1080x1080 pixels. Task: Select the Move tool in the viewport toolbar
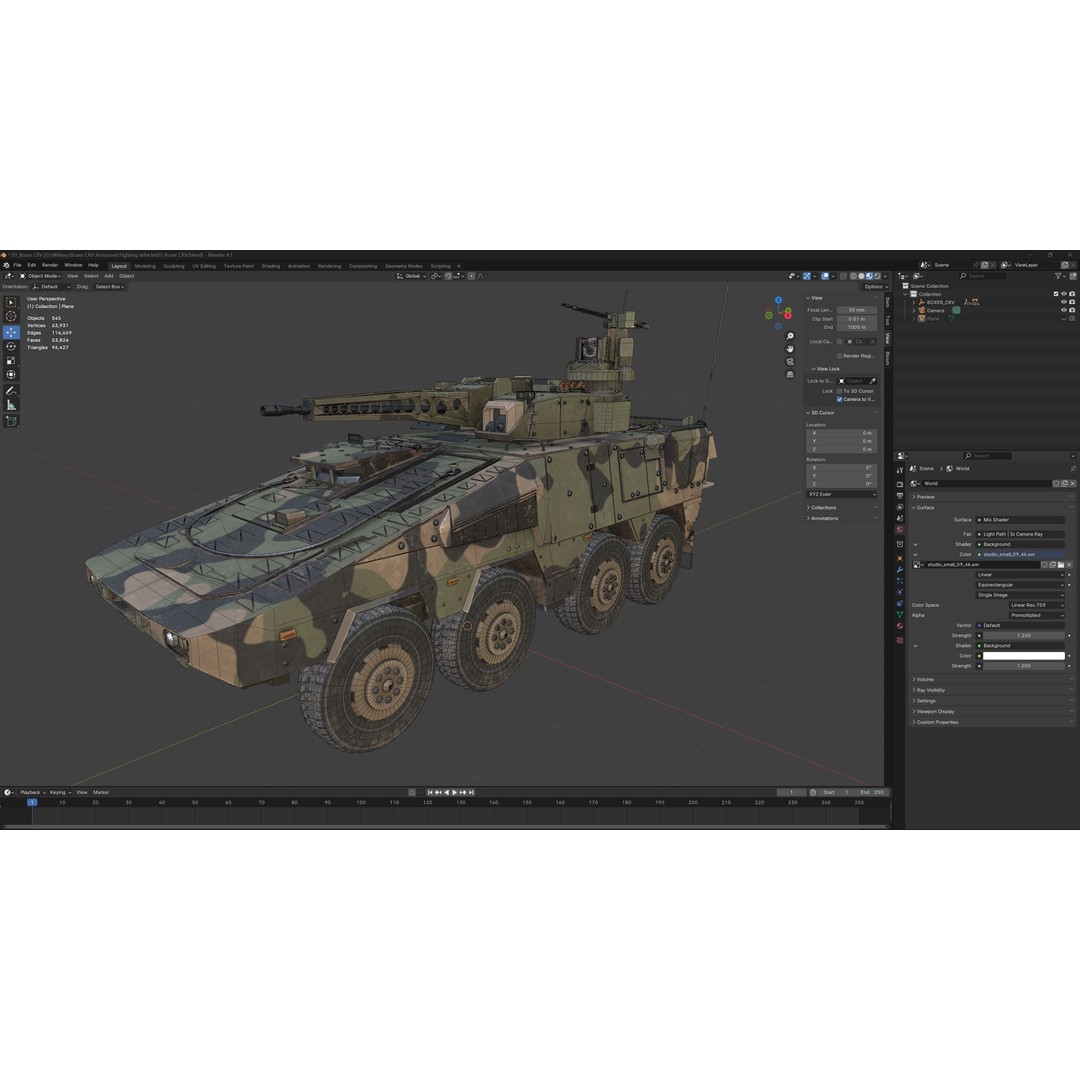pyautogui.click(x=12, y=332)
